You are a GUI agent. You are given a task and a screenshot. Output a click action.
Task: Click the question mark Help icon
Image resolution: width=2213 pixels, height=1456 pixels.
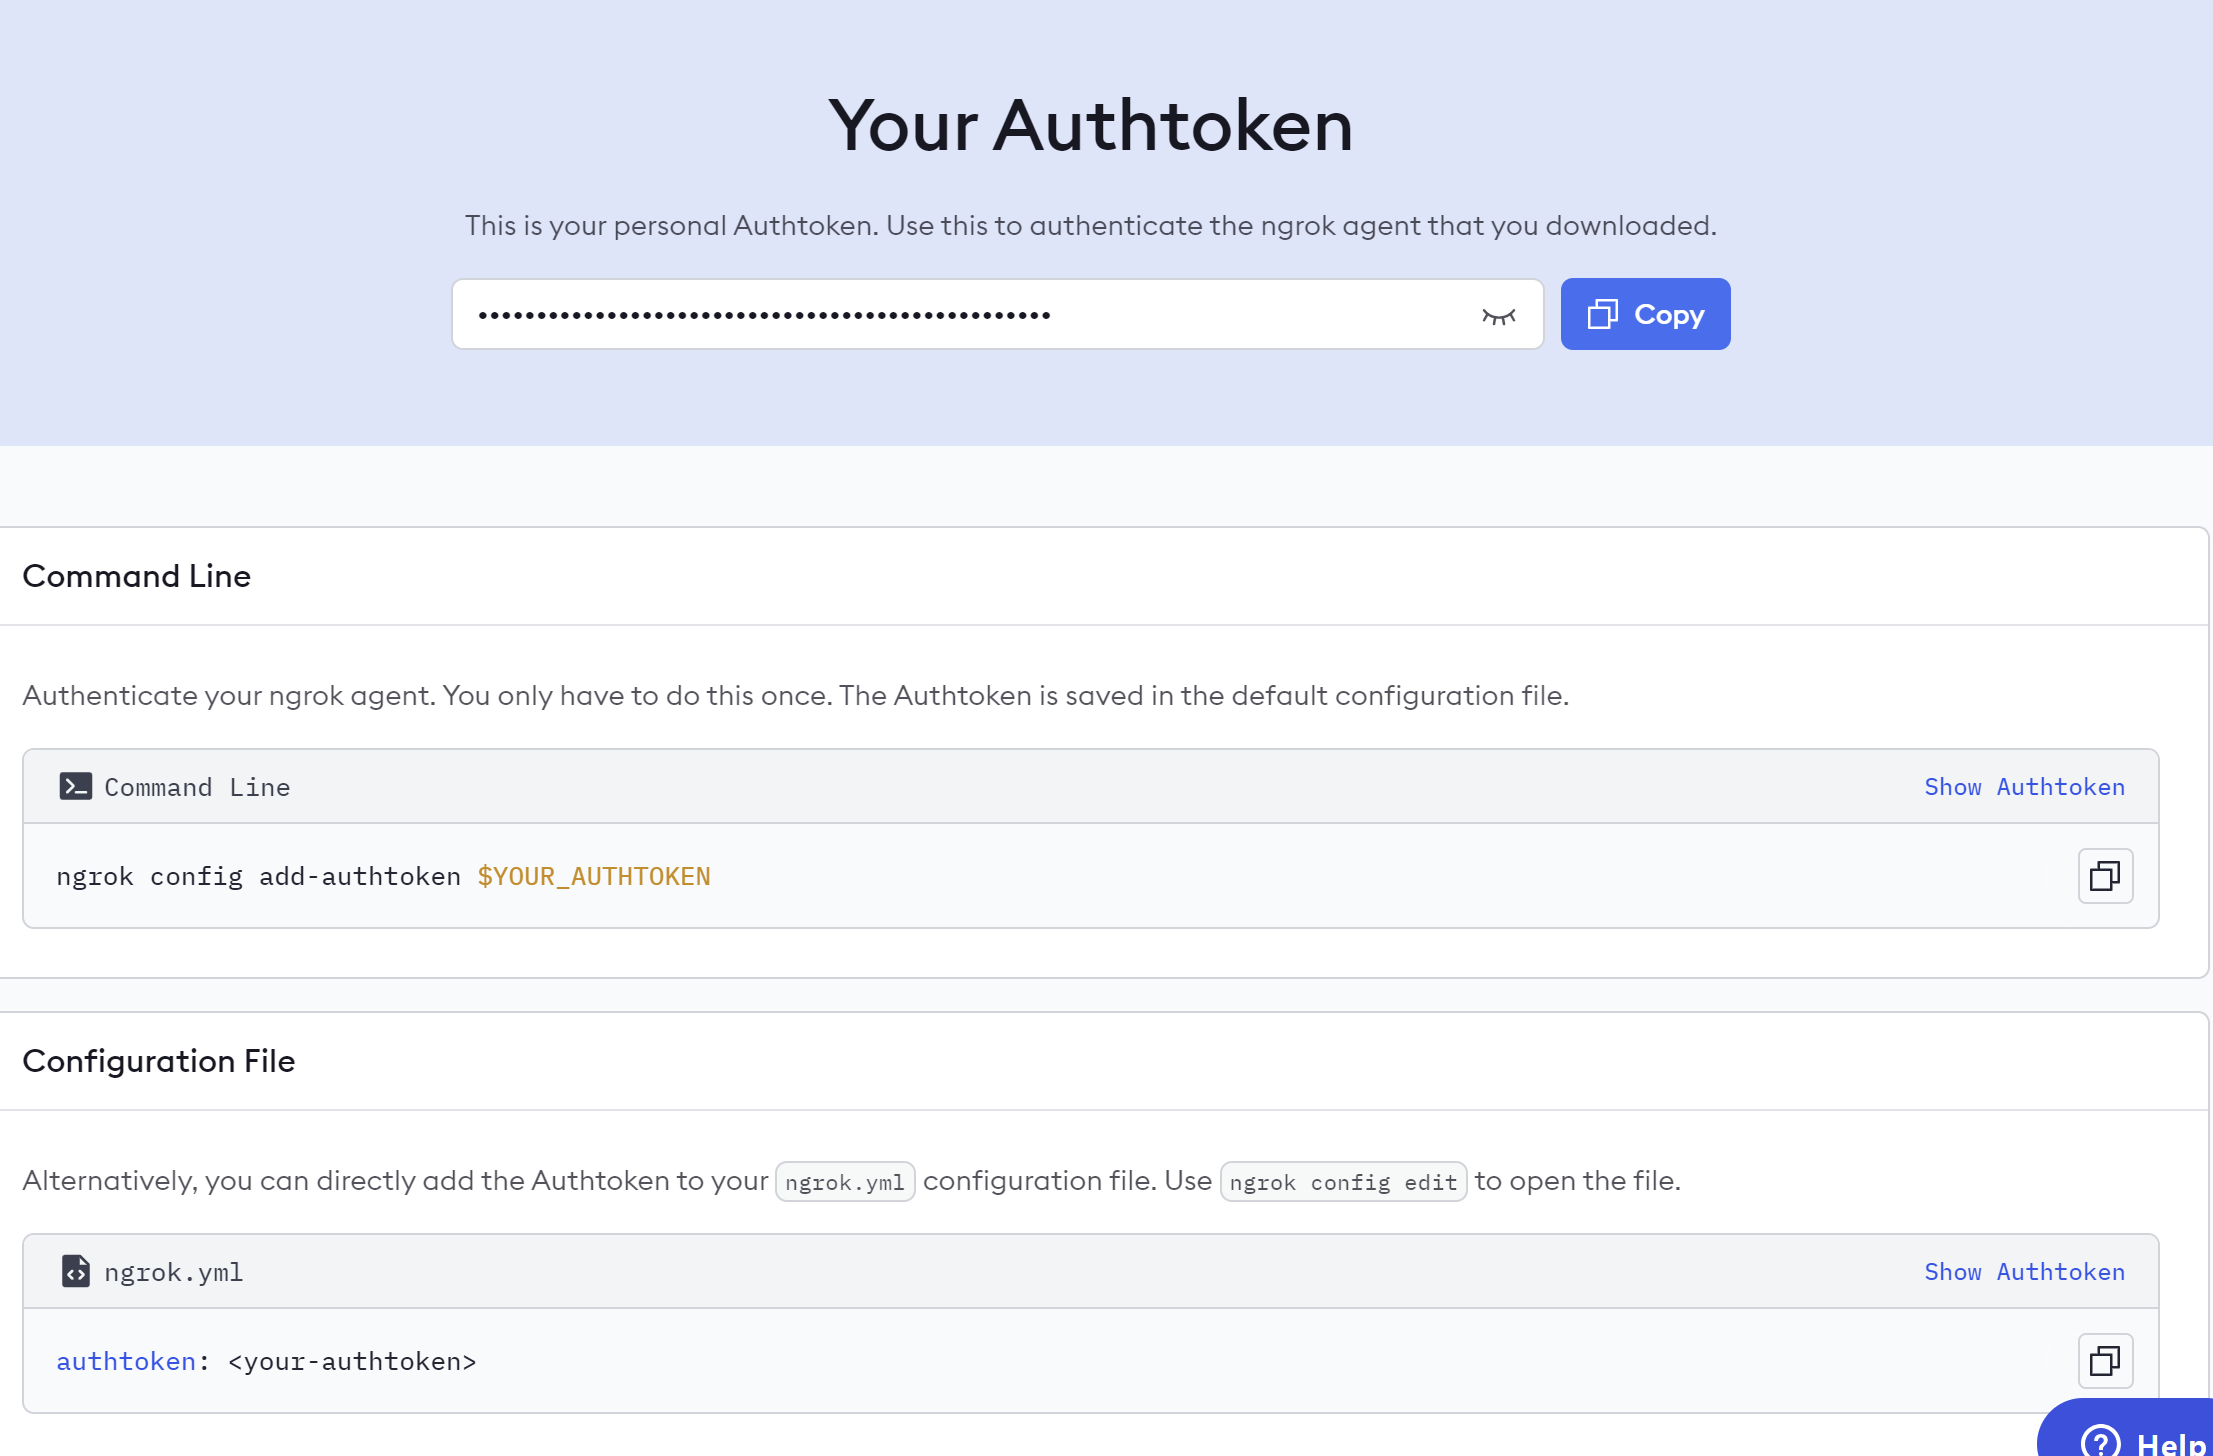tap(2100, 1442)
